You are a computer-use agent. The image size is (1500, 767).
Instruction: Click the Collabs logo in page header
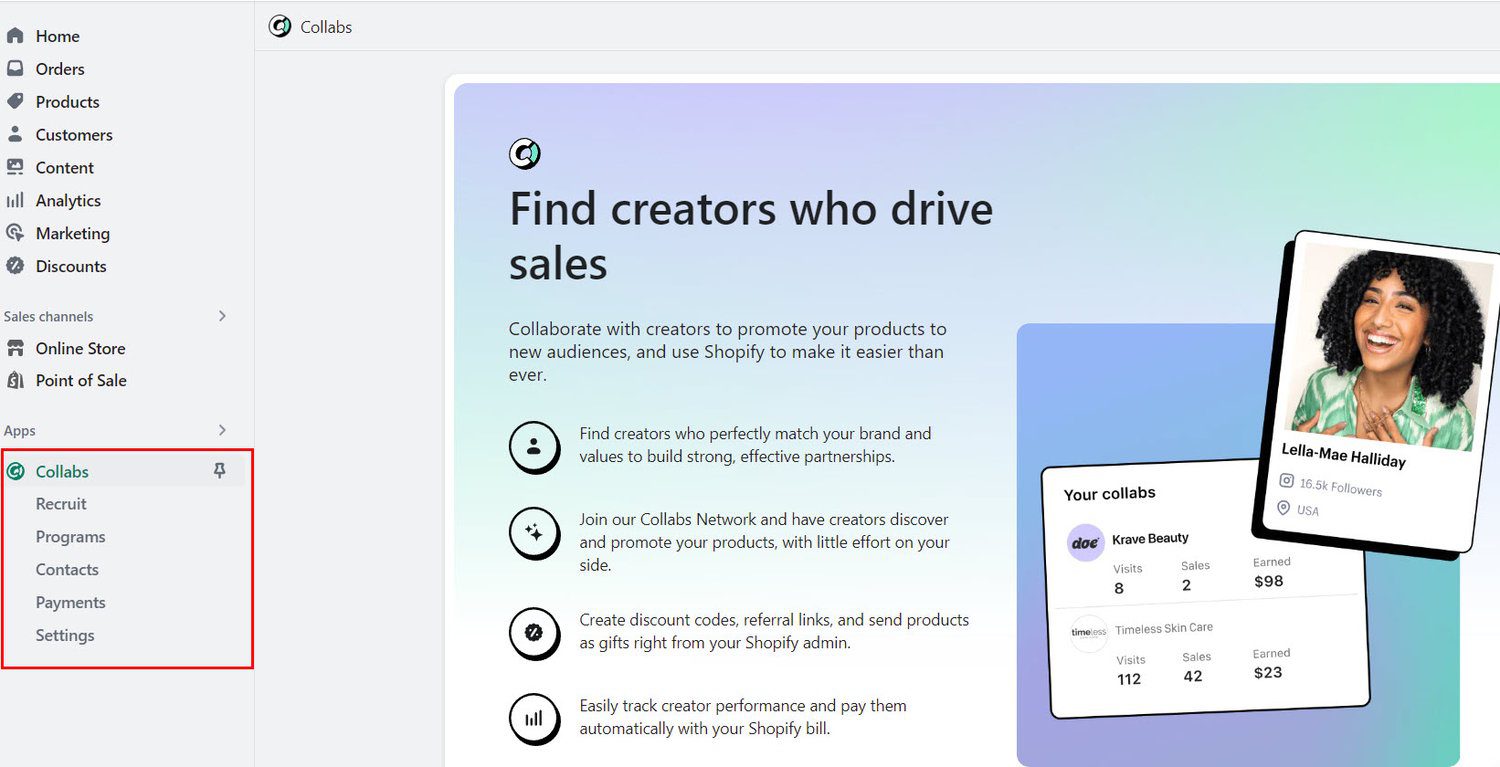click(280, 27)
